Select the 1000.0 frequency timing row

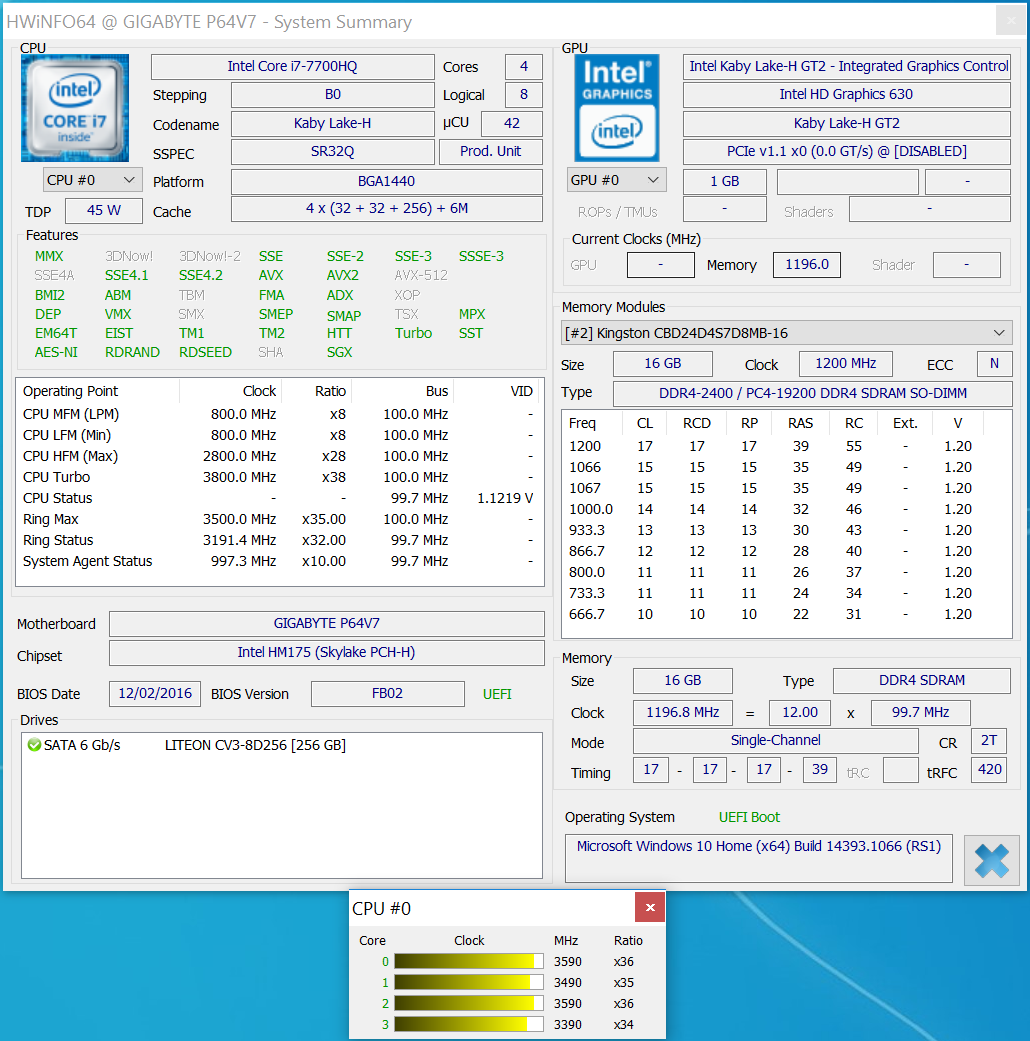tap(786, 509)
